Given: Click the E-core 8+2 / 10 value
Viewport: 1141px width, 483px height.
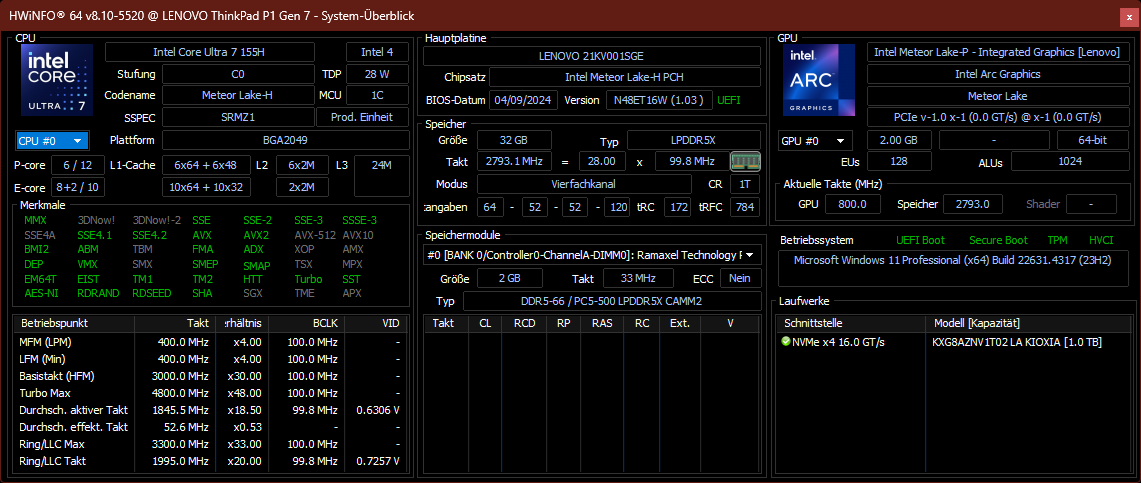Looking at the screenshot, I should 77,187.
